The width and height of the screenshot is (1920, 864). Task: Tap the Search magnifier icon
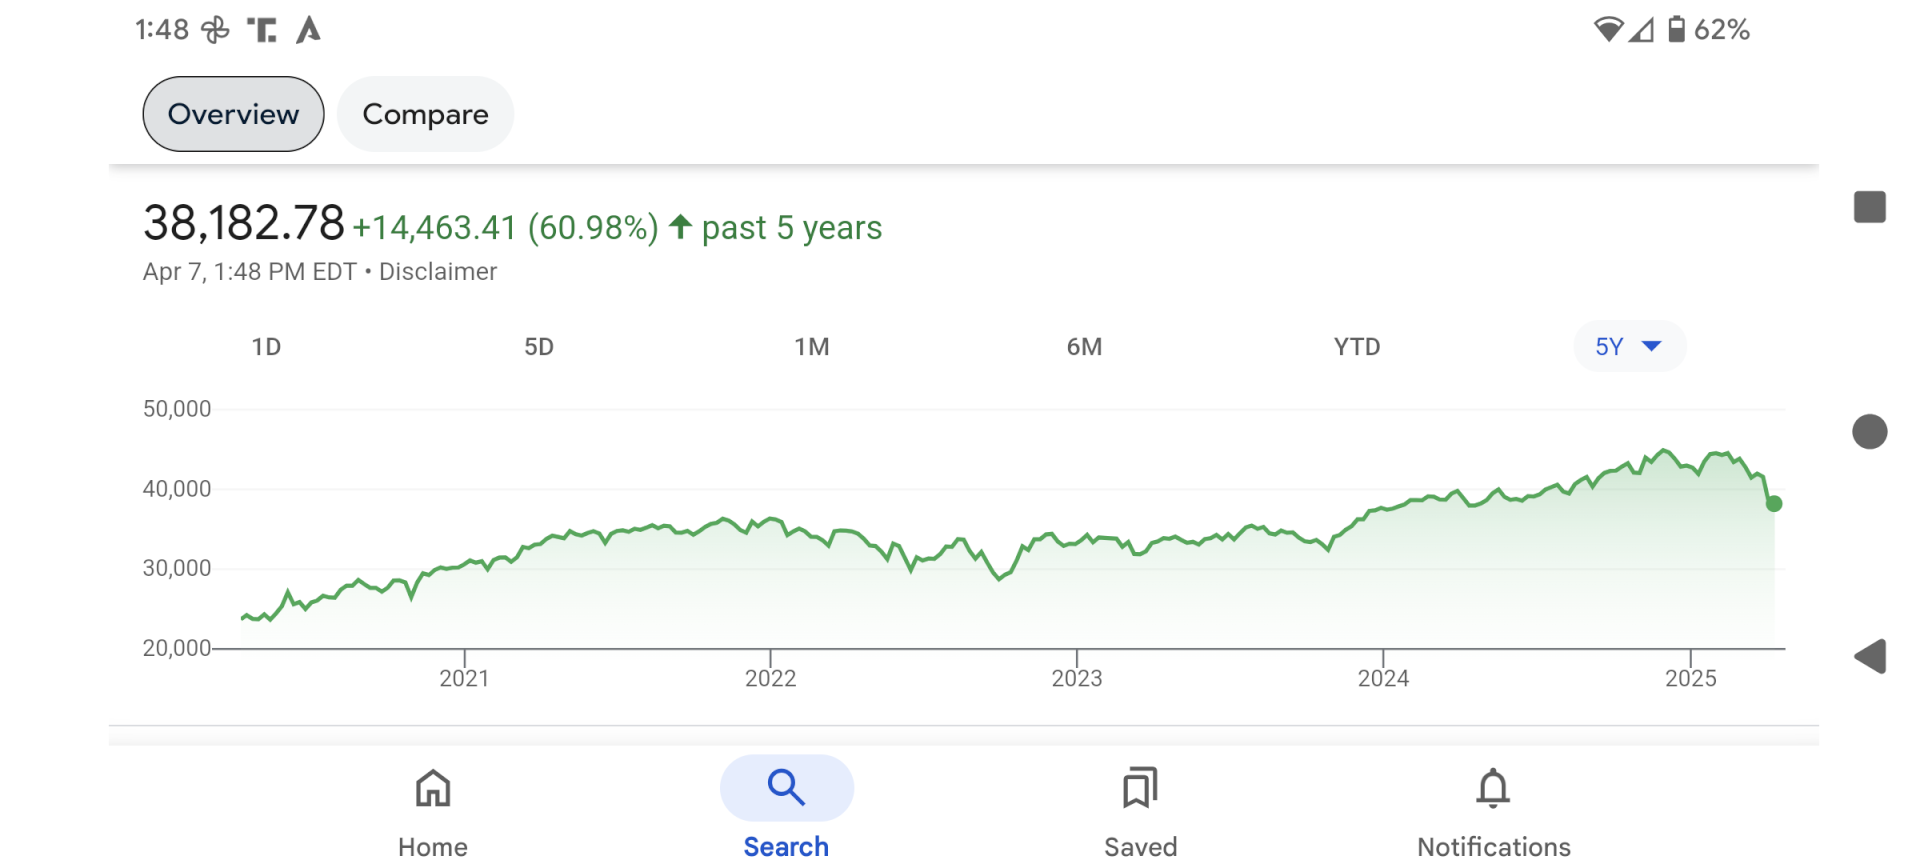click(786, 788)
